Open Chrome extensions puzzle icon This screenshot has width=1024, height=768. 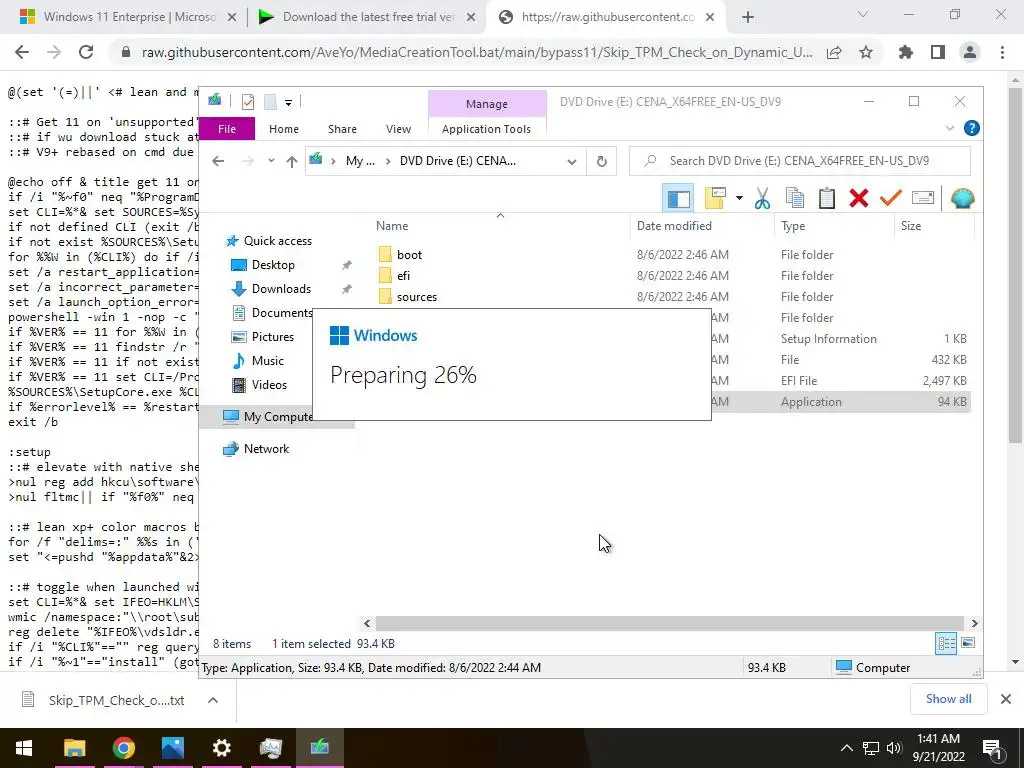tap(905, 52)
